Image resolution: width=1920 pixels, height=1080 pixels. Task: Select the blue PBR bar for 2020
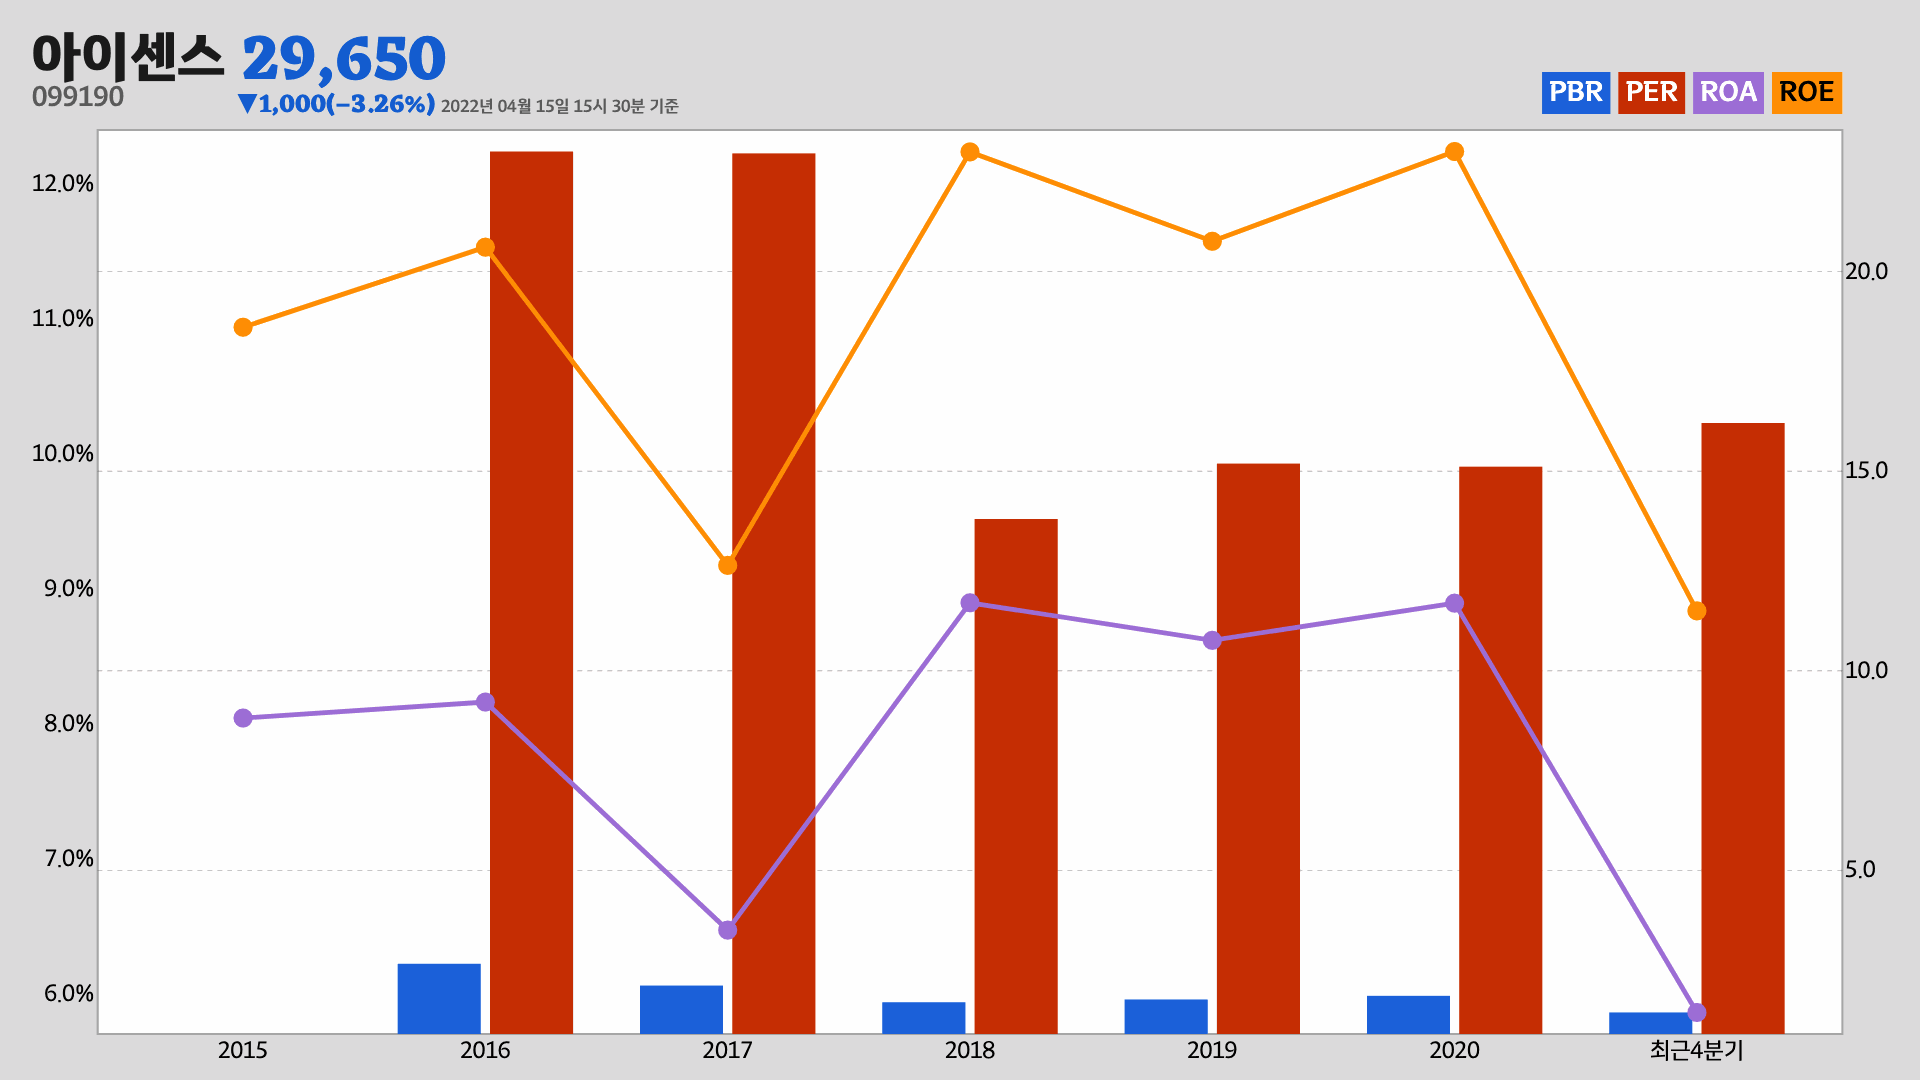[x=1408, y=1014]
